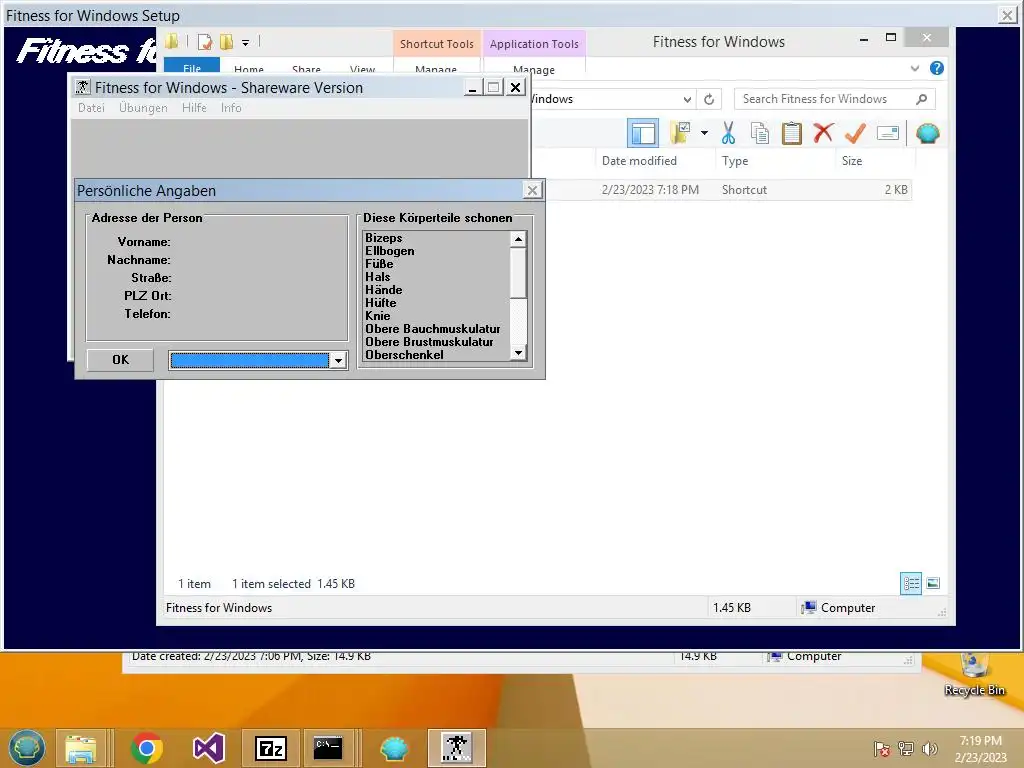The height and width of the screenshot is (768, 1024).
Task: Sort by the Size column header
Action: [852, 161]
